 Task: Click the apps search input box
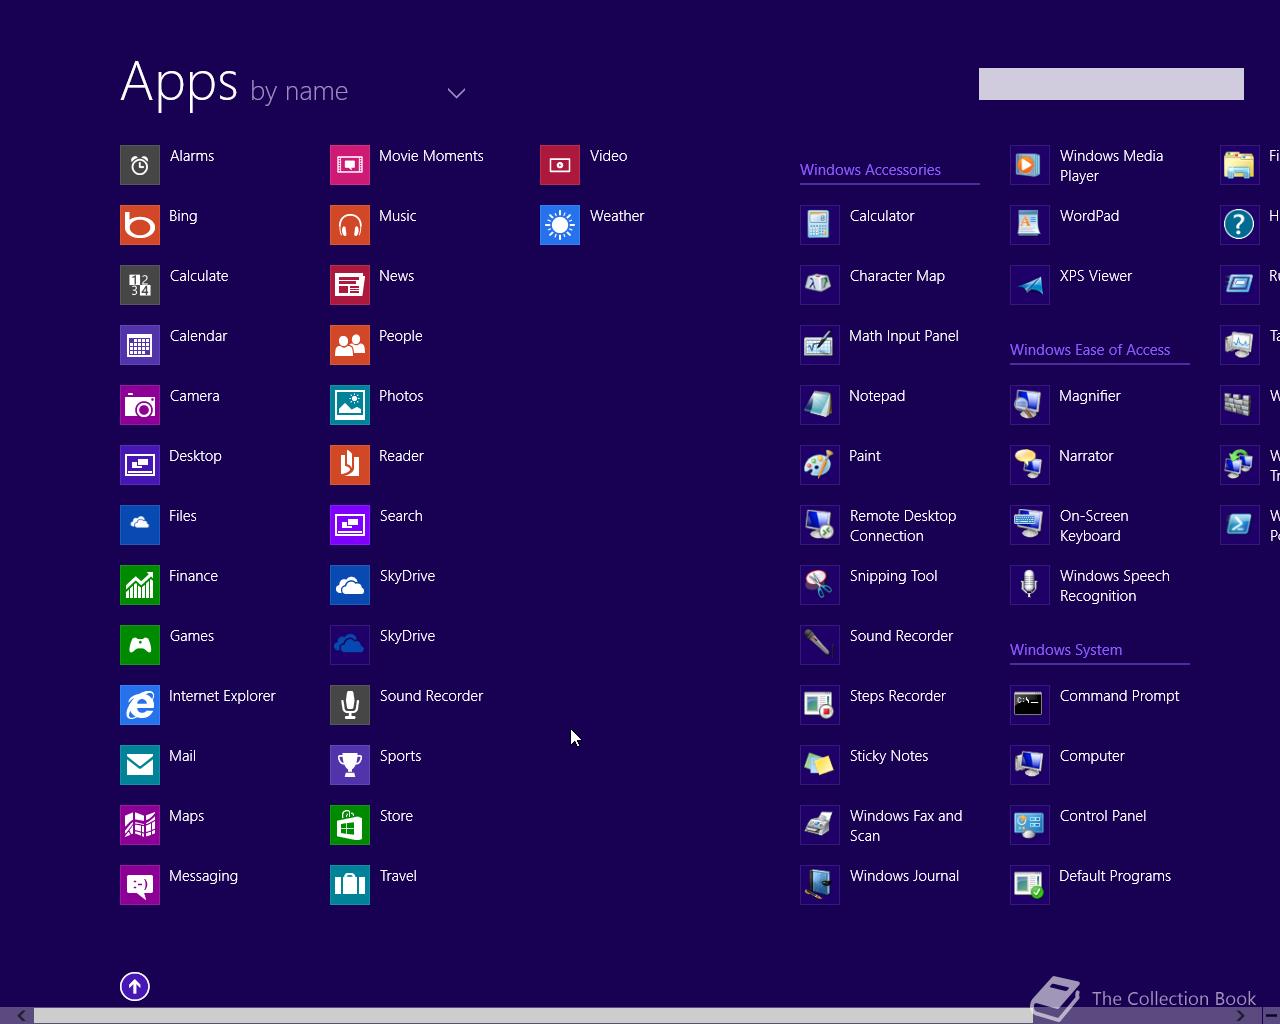tap(1111, 84)
